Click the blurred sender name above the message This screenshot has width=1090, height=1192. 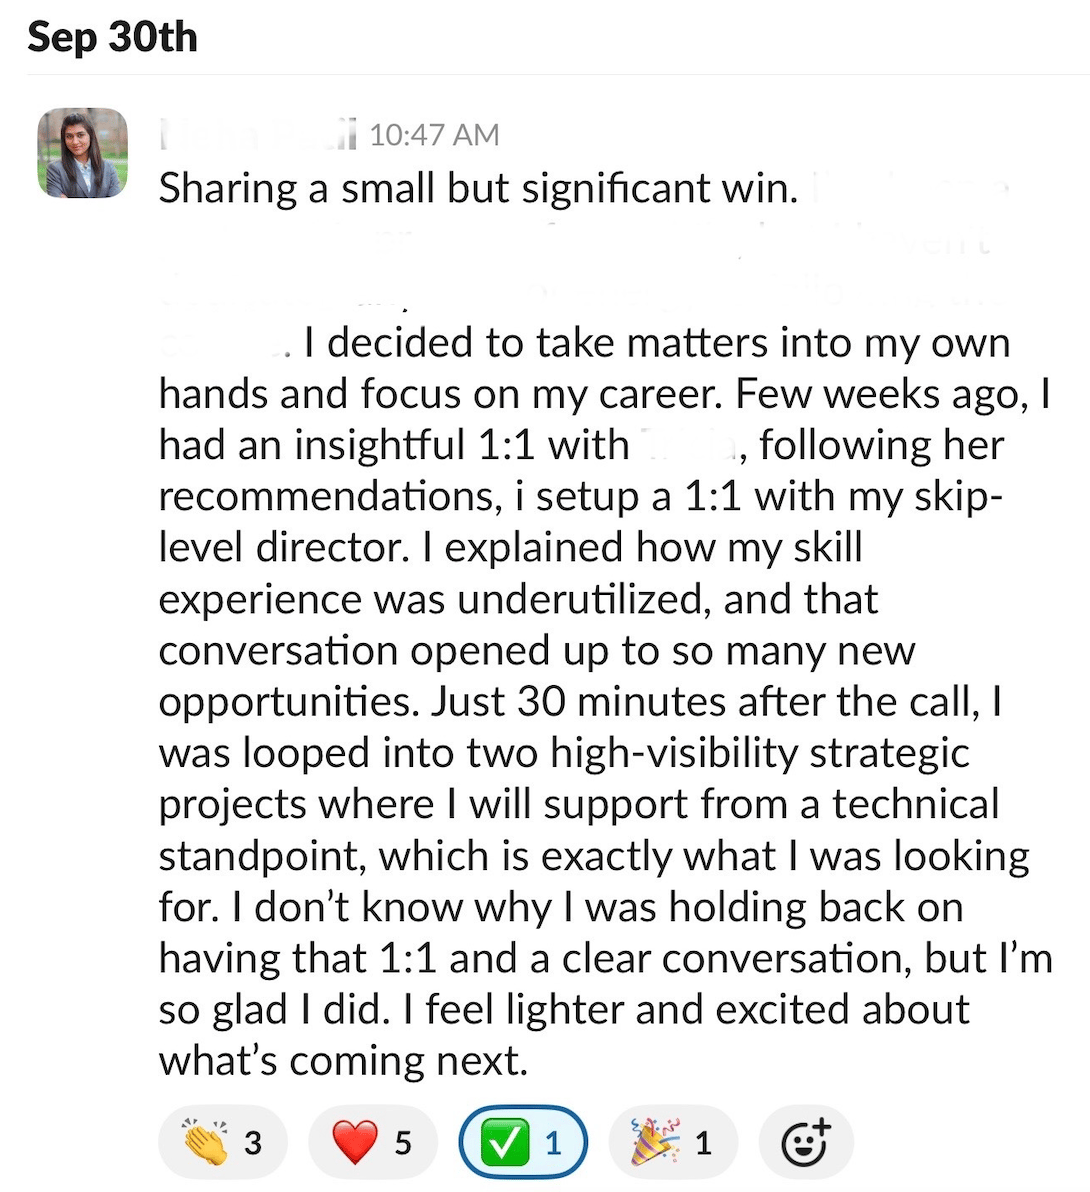(257, 135)
